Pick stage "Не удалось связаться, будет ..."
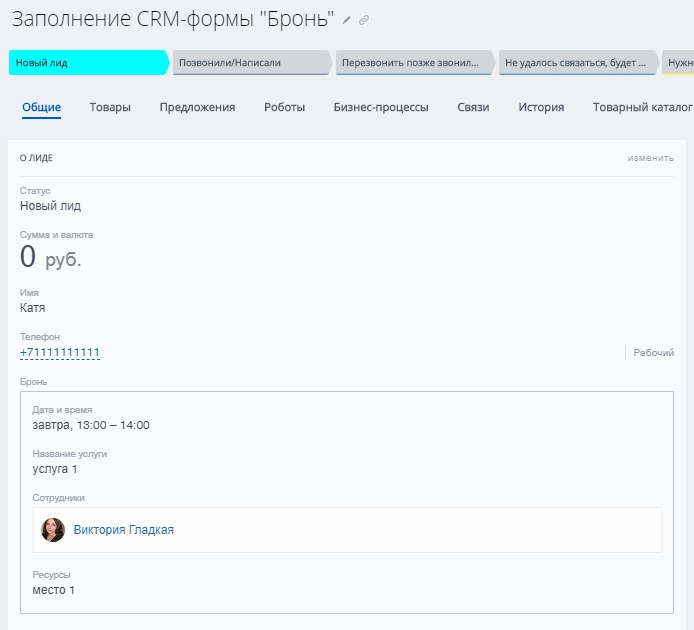 (578, 63)
